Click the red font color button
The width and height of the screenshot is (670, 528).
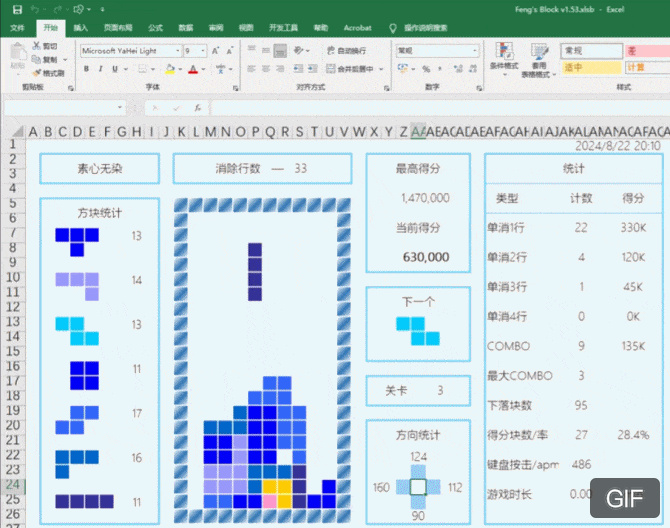193,68
